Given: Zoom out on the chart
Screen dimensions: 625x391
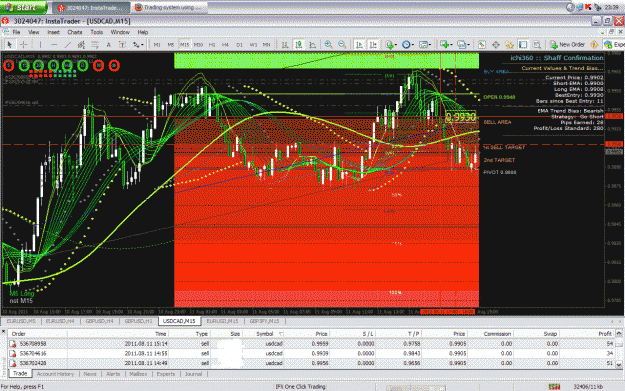Looking at the screenshot, I should (x=342, y=45).
